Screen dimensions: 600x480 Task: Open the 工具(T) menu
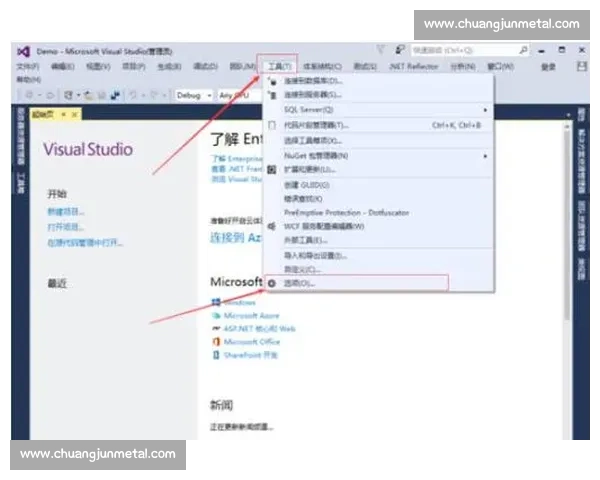279,67
